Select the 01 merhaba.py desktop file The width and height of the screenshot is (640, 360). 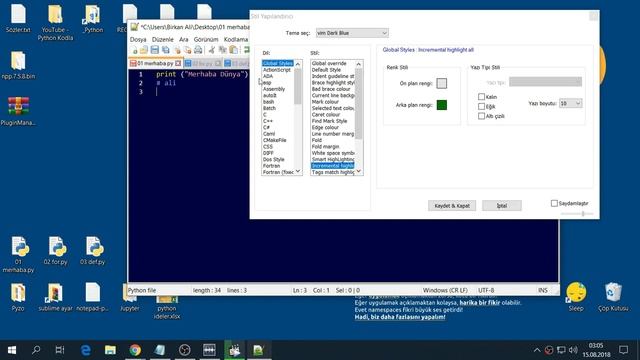(x=18, y=254)
